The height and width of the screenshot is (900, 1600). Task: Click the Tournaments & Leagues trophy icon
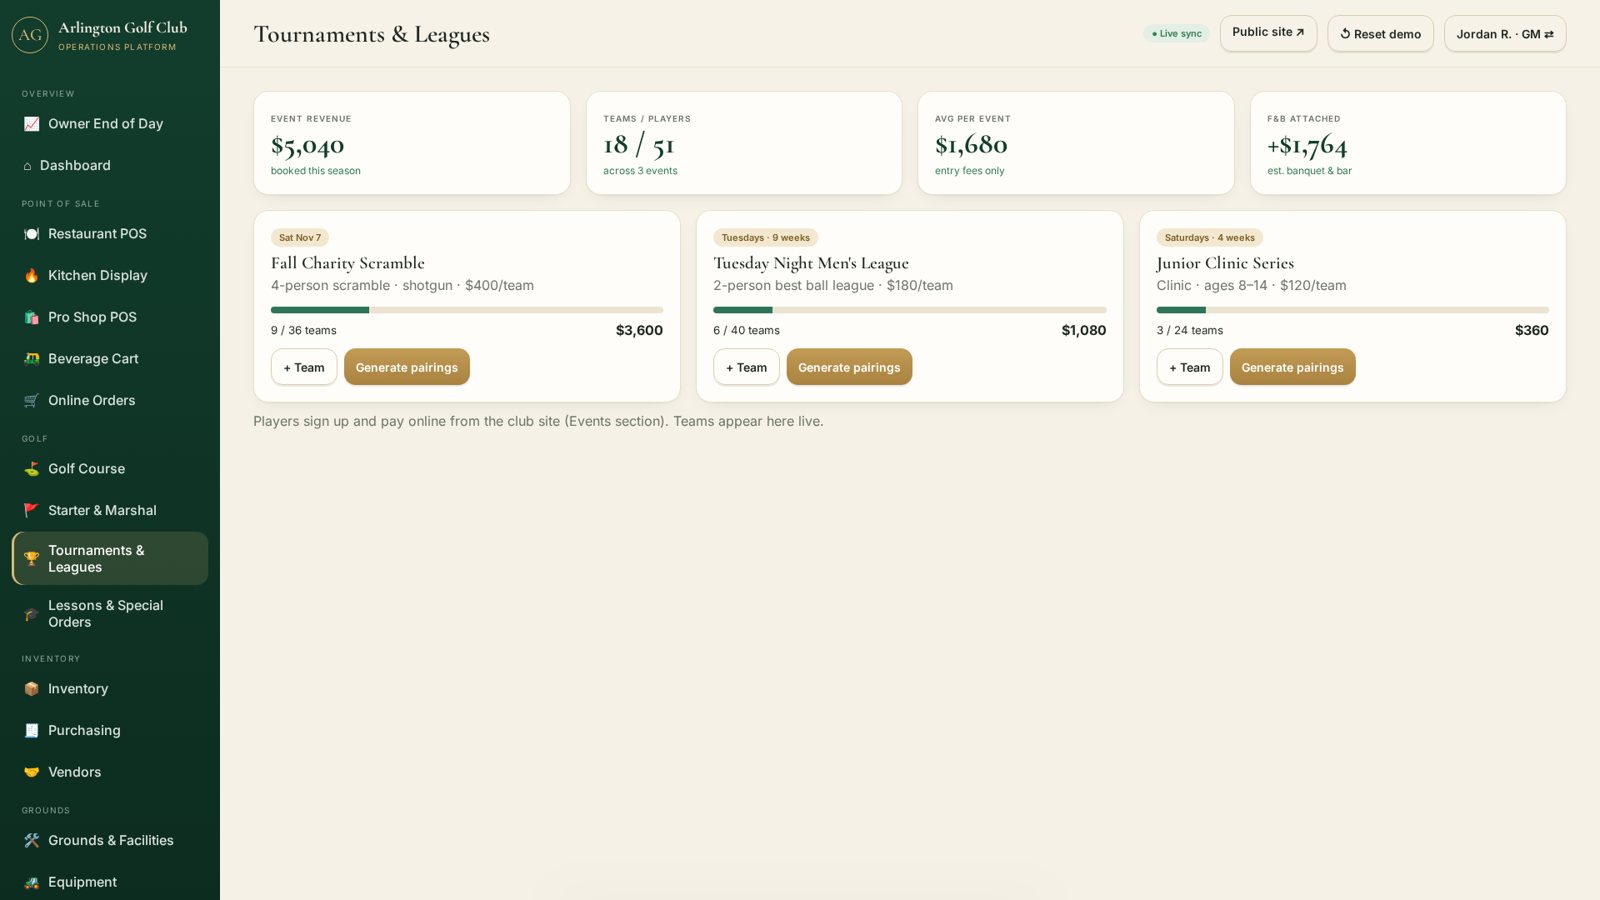[31, 559]
